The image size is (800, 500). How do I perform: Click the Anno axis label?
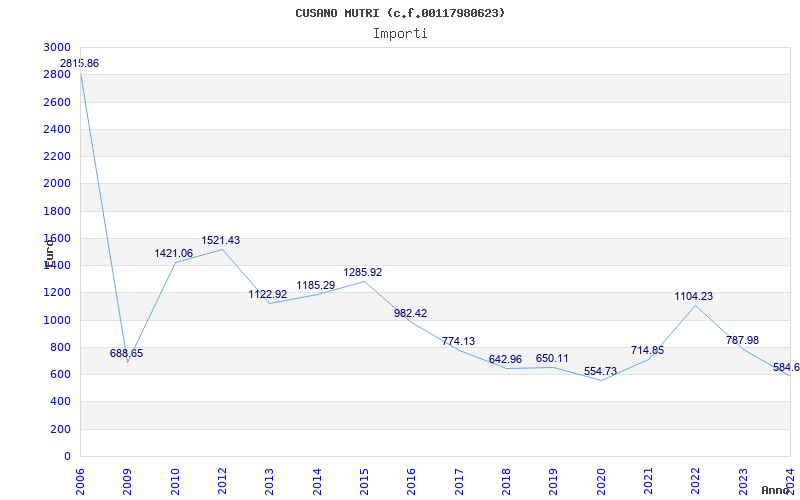pyautogui.click(x=775, y=490)
